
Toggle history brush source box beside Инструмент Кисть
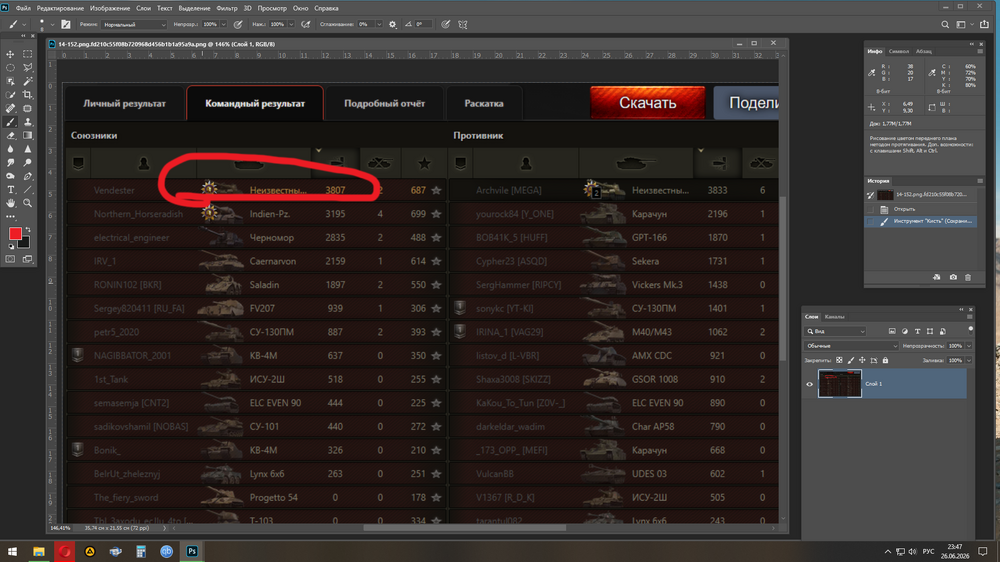[871, 221]
